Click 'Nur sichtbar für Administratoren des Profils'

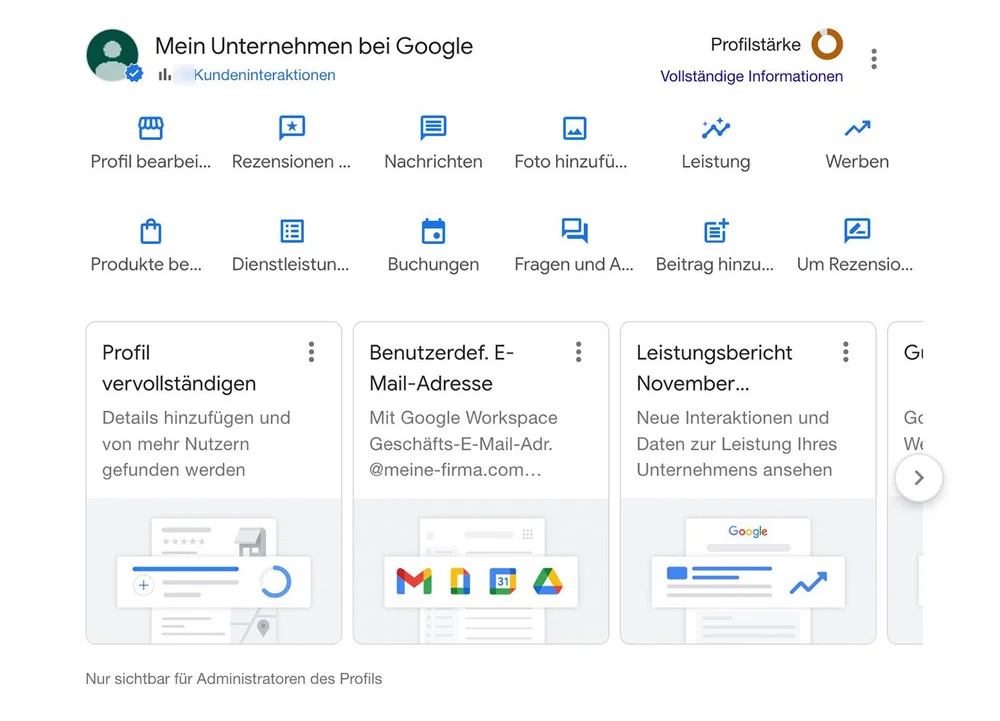tap(234, 679)
